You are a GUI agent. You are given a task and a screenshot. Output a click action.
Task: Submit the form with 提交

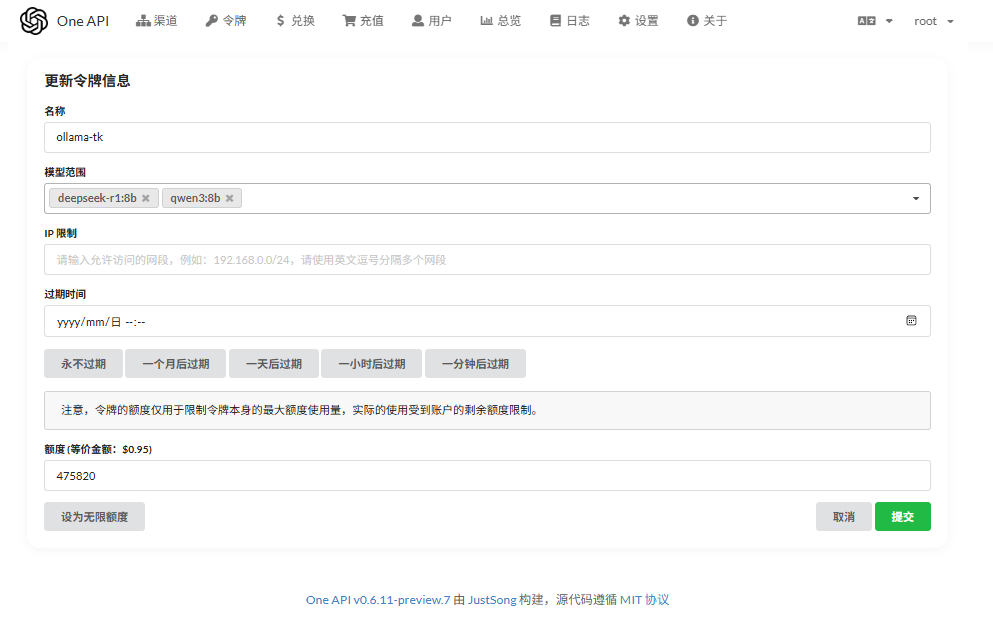[x=902, y=517]
